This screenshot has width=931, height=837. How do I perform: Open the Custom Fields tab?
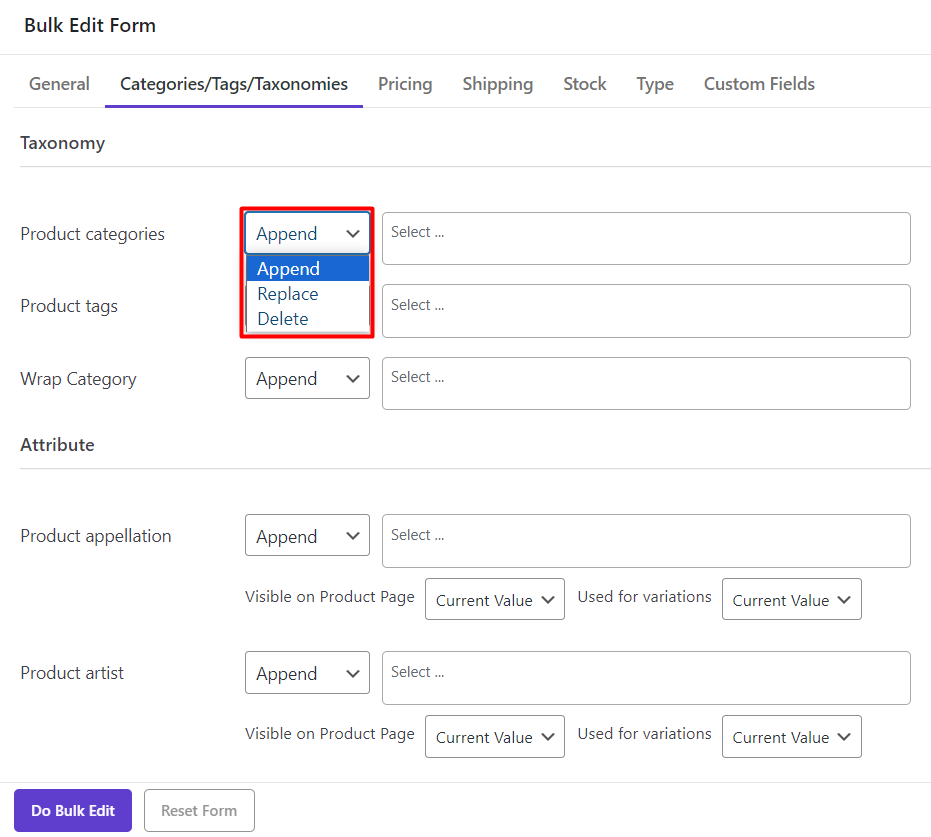tap(759, 84)
